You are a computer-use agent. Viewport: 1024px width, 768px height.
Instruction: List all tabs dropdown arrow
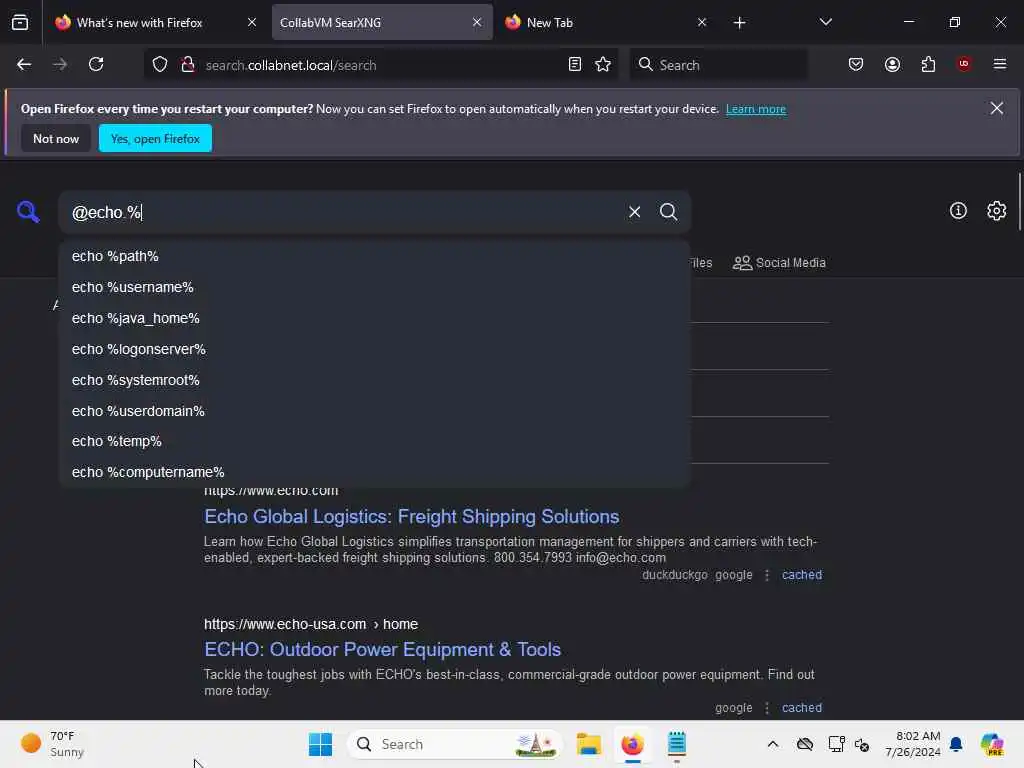click(825, 22)
